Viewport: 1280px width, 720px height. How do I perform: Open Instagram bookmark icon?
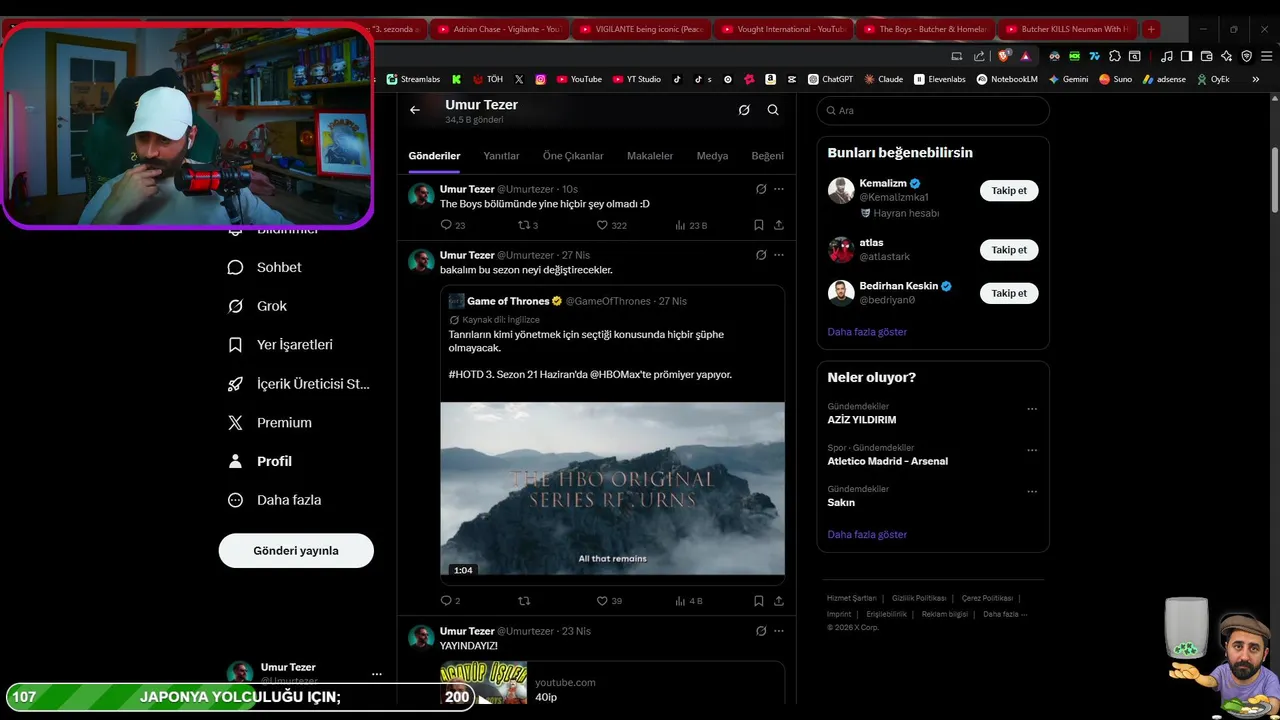[541, 79]
